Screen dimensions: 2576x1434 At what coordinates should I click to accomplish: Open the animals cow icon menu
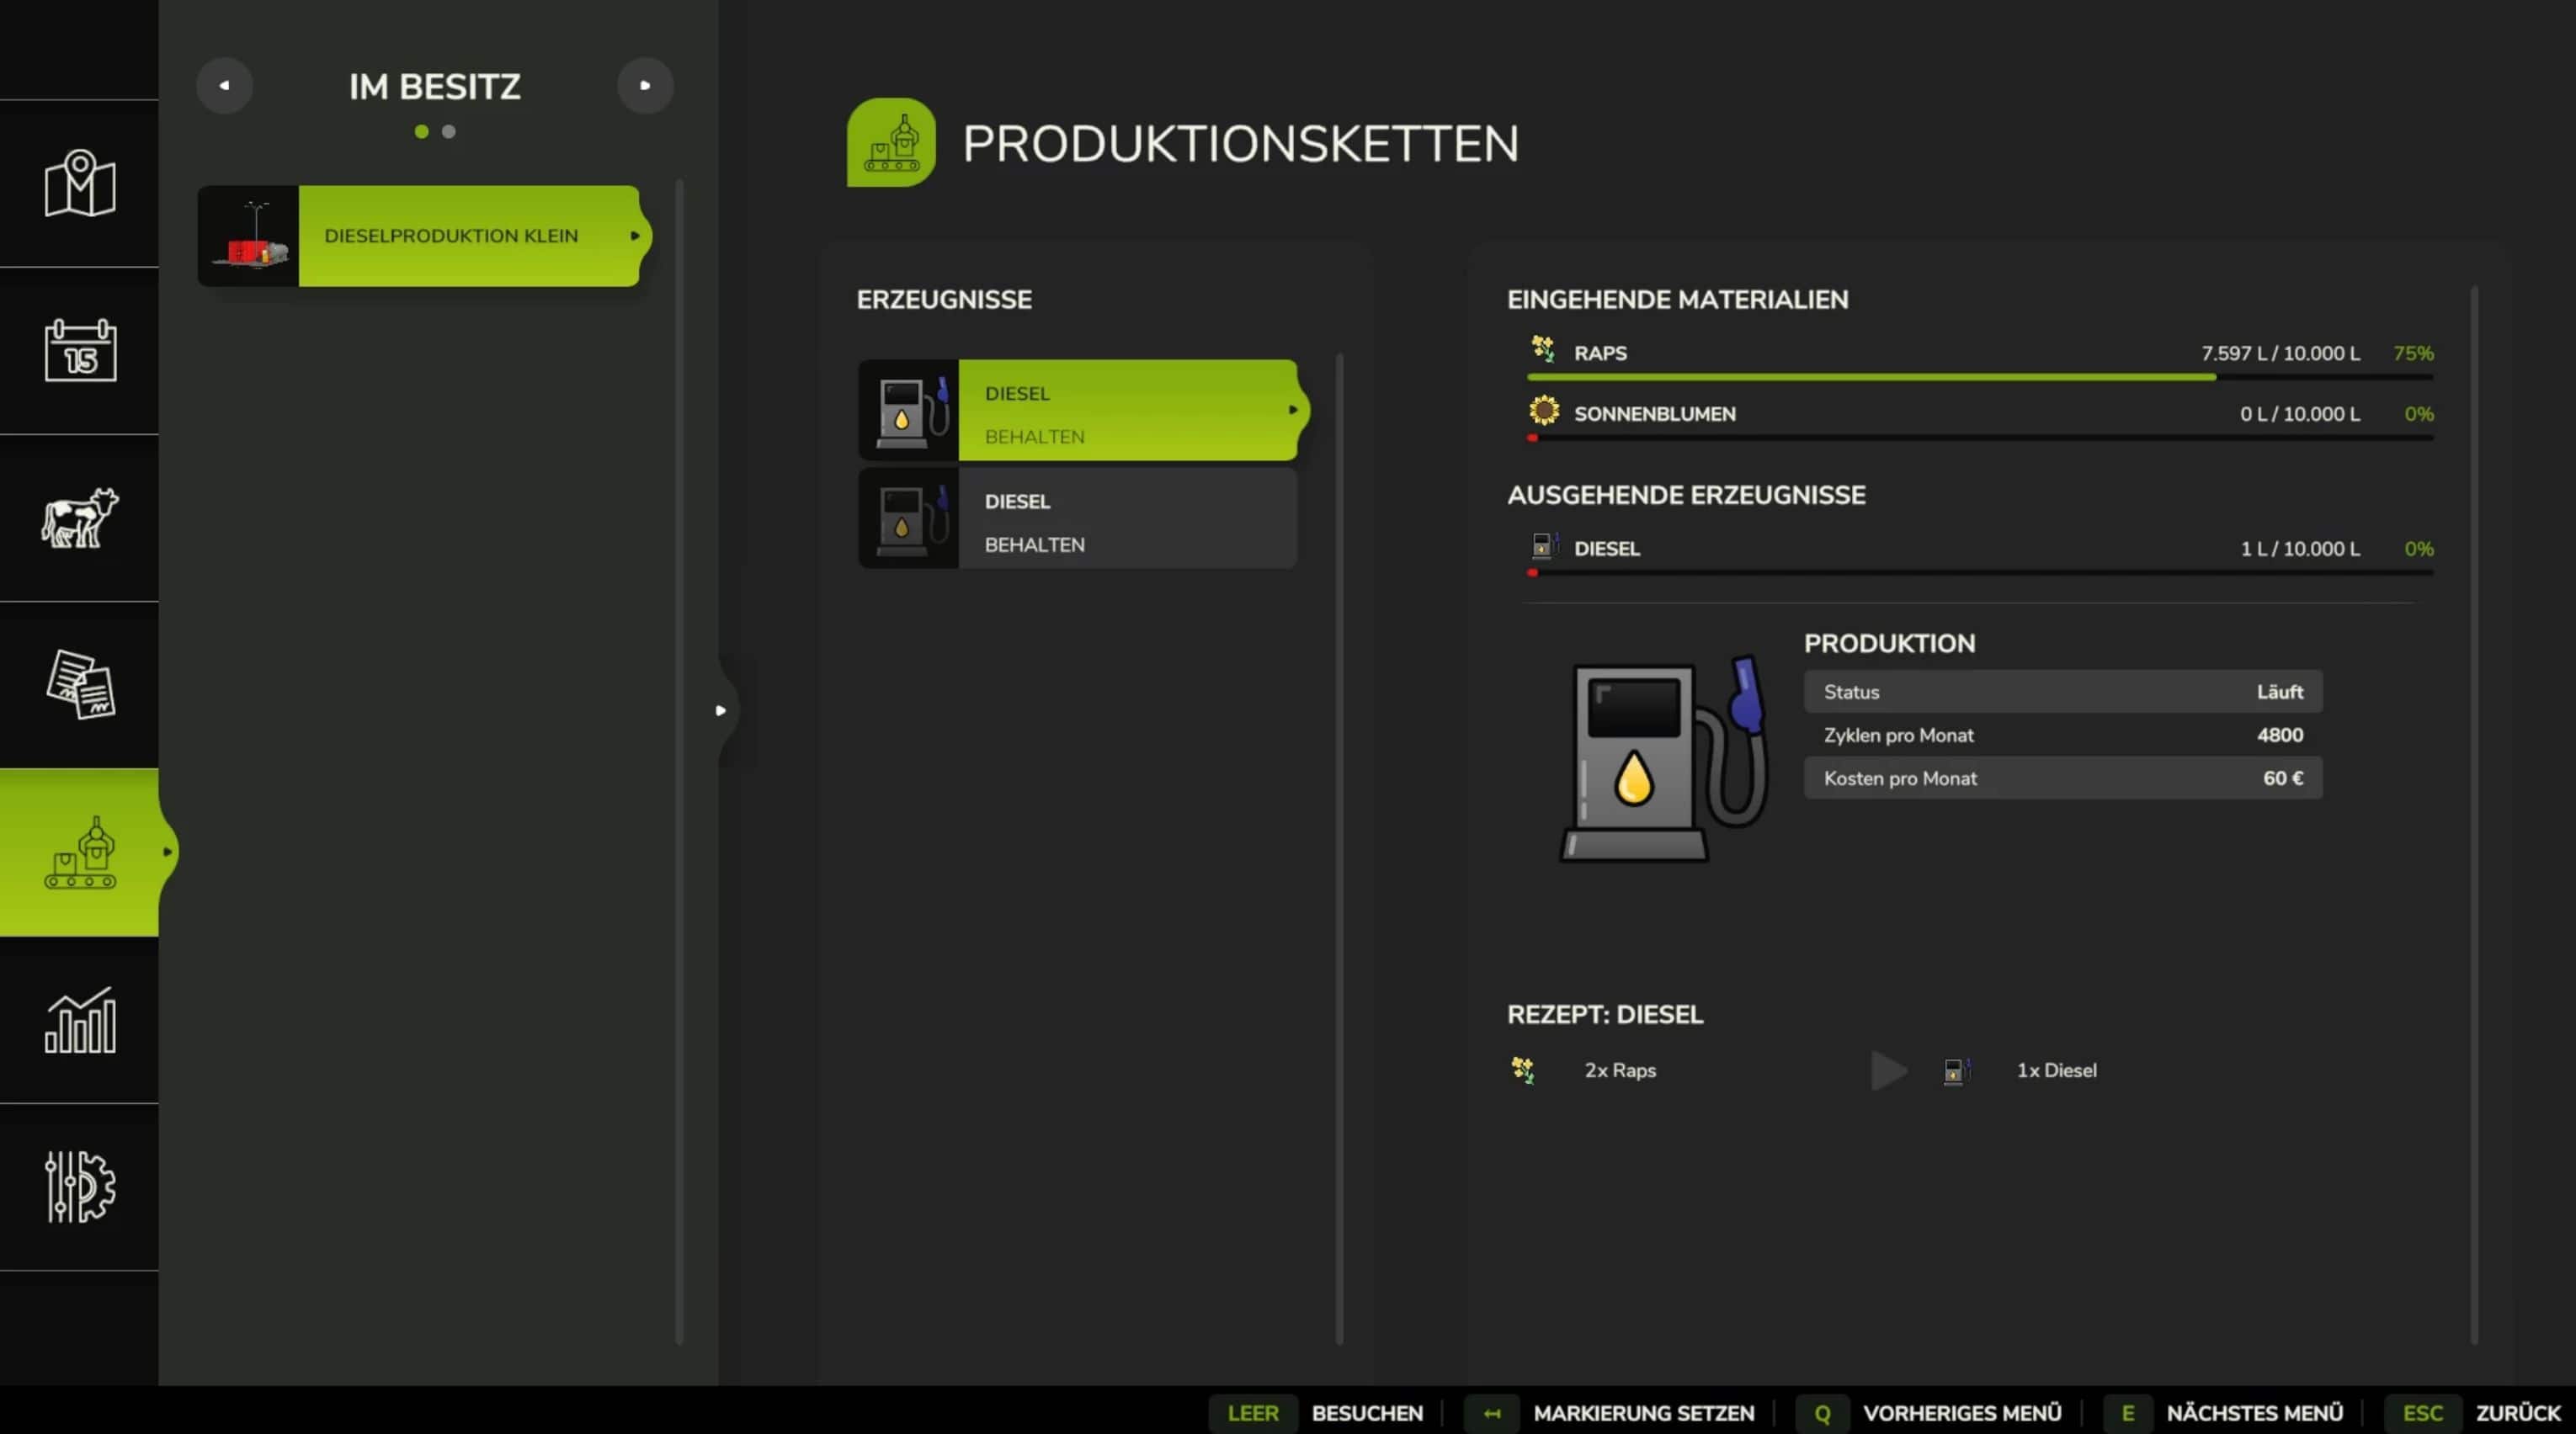point(80,517)
